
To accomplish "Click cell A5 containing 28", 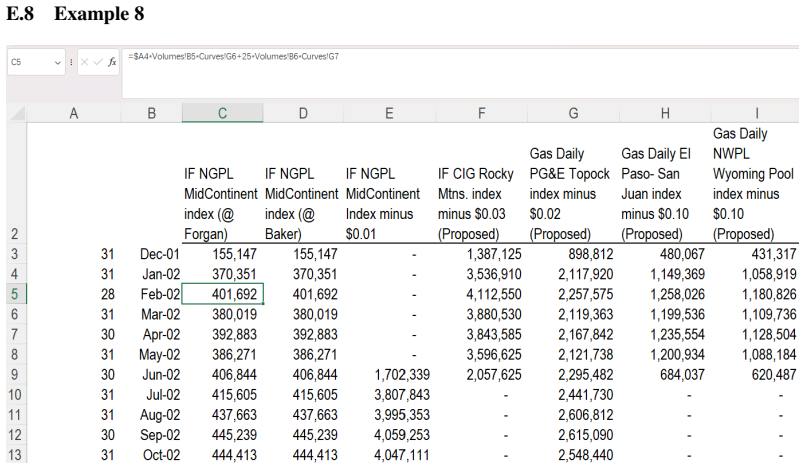I will click(107, 294).
